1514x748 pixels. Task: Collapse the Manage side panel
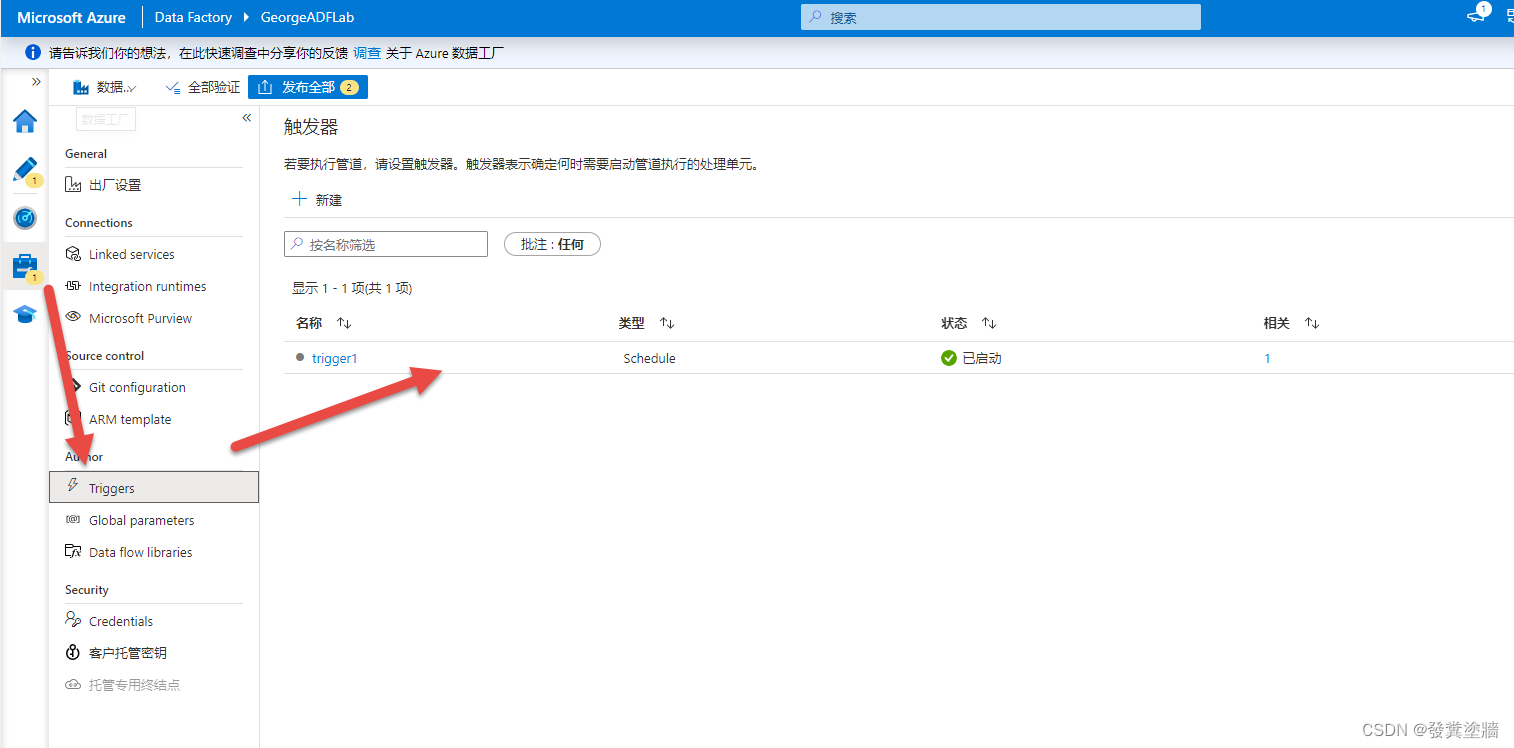[x=247, y=118]
